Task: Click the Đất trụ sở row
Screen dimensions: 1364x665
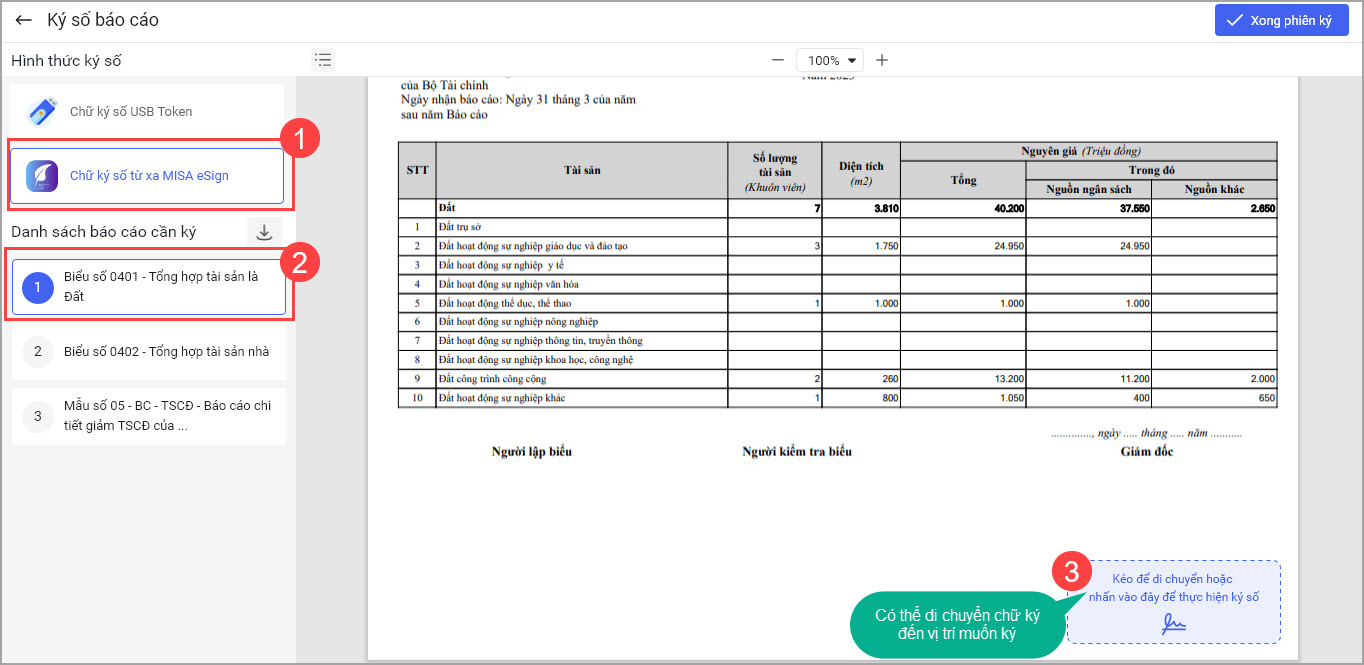Action: [x=837, y=227]
